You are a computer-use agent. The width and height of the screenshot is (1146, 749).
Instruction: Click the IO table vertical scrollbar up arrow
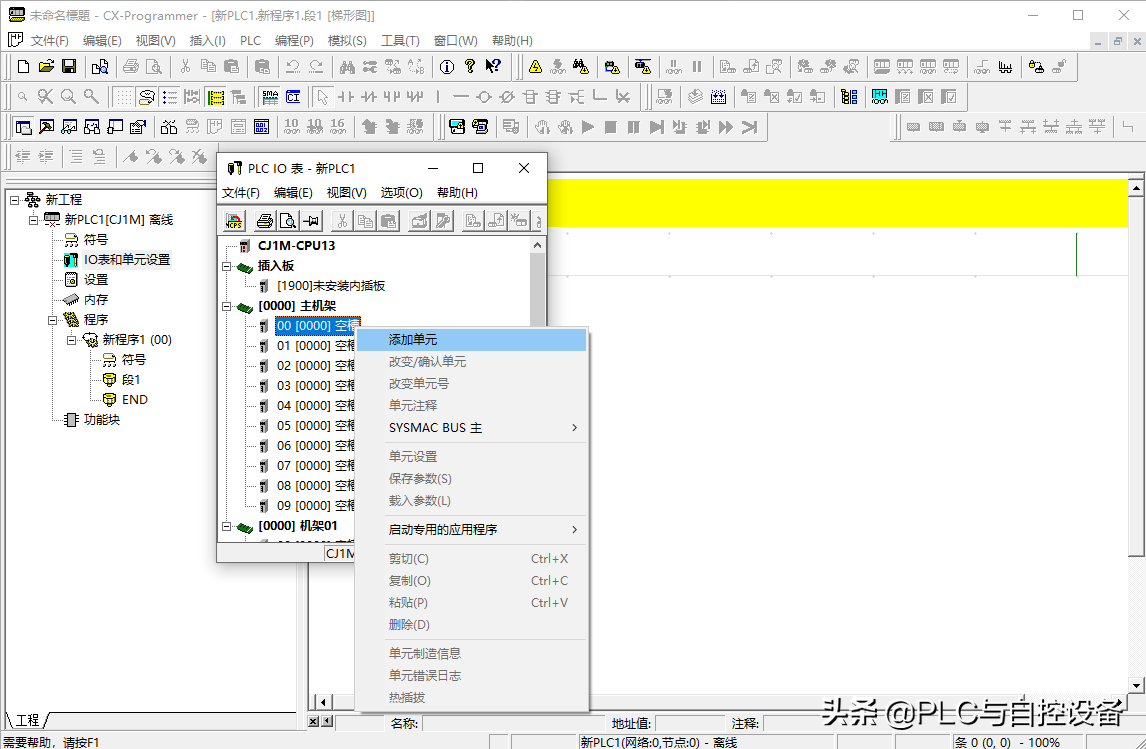coord(538,245)
